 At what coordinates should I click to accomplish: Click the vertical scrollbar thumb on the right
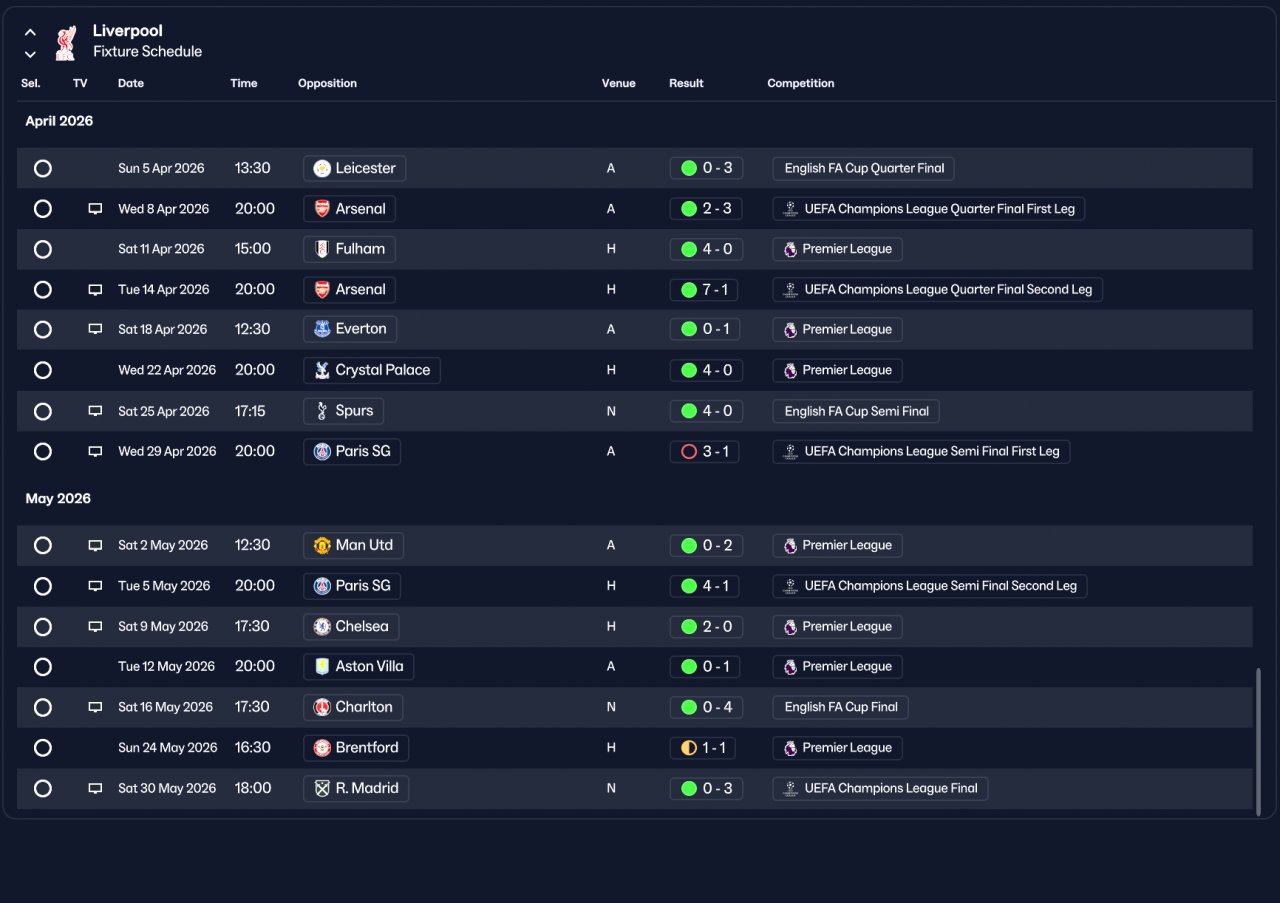point(1258,738)
